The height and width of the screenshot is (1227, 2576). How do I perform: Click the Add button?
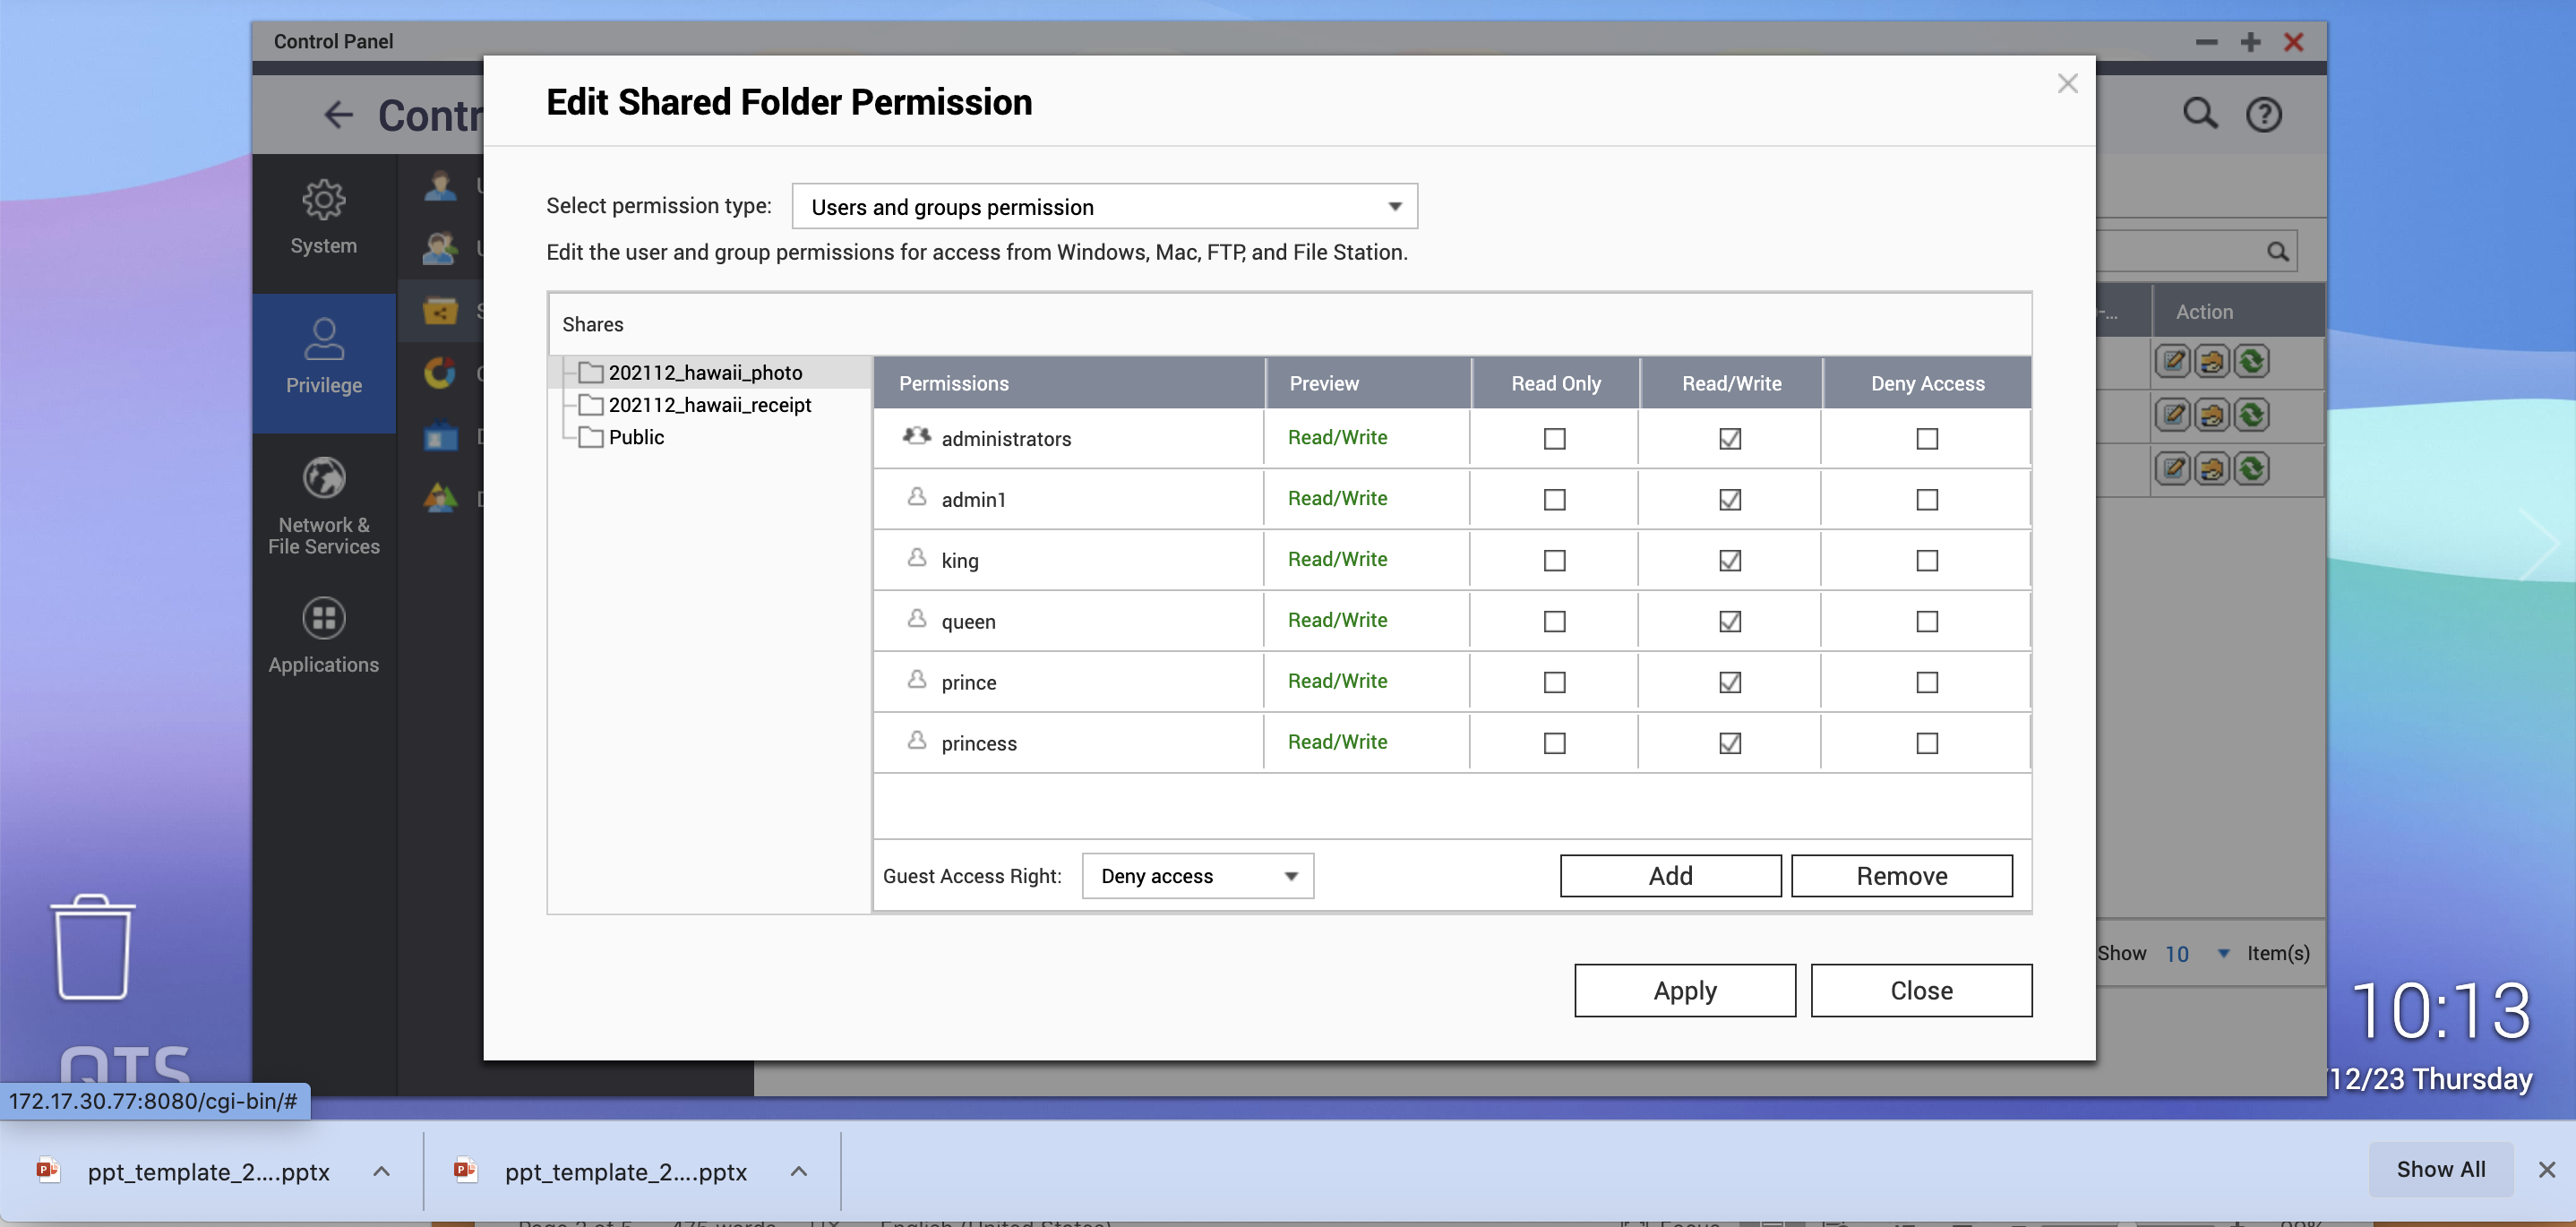pos(1670,876)
